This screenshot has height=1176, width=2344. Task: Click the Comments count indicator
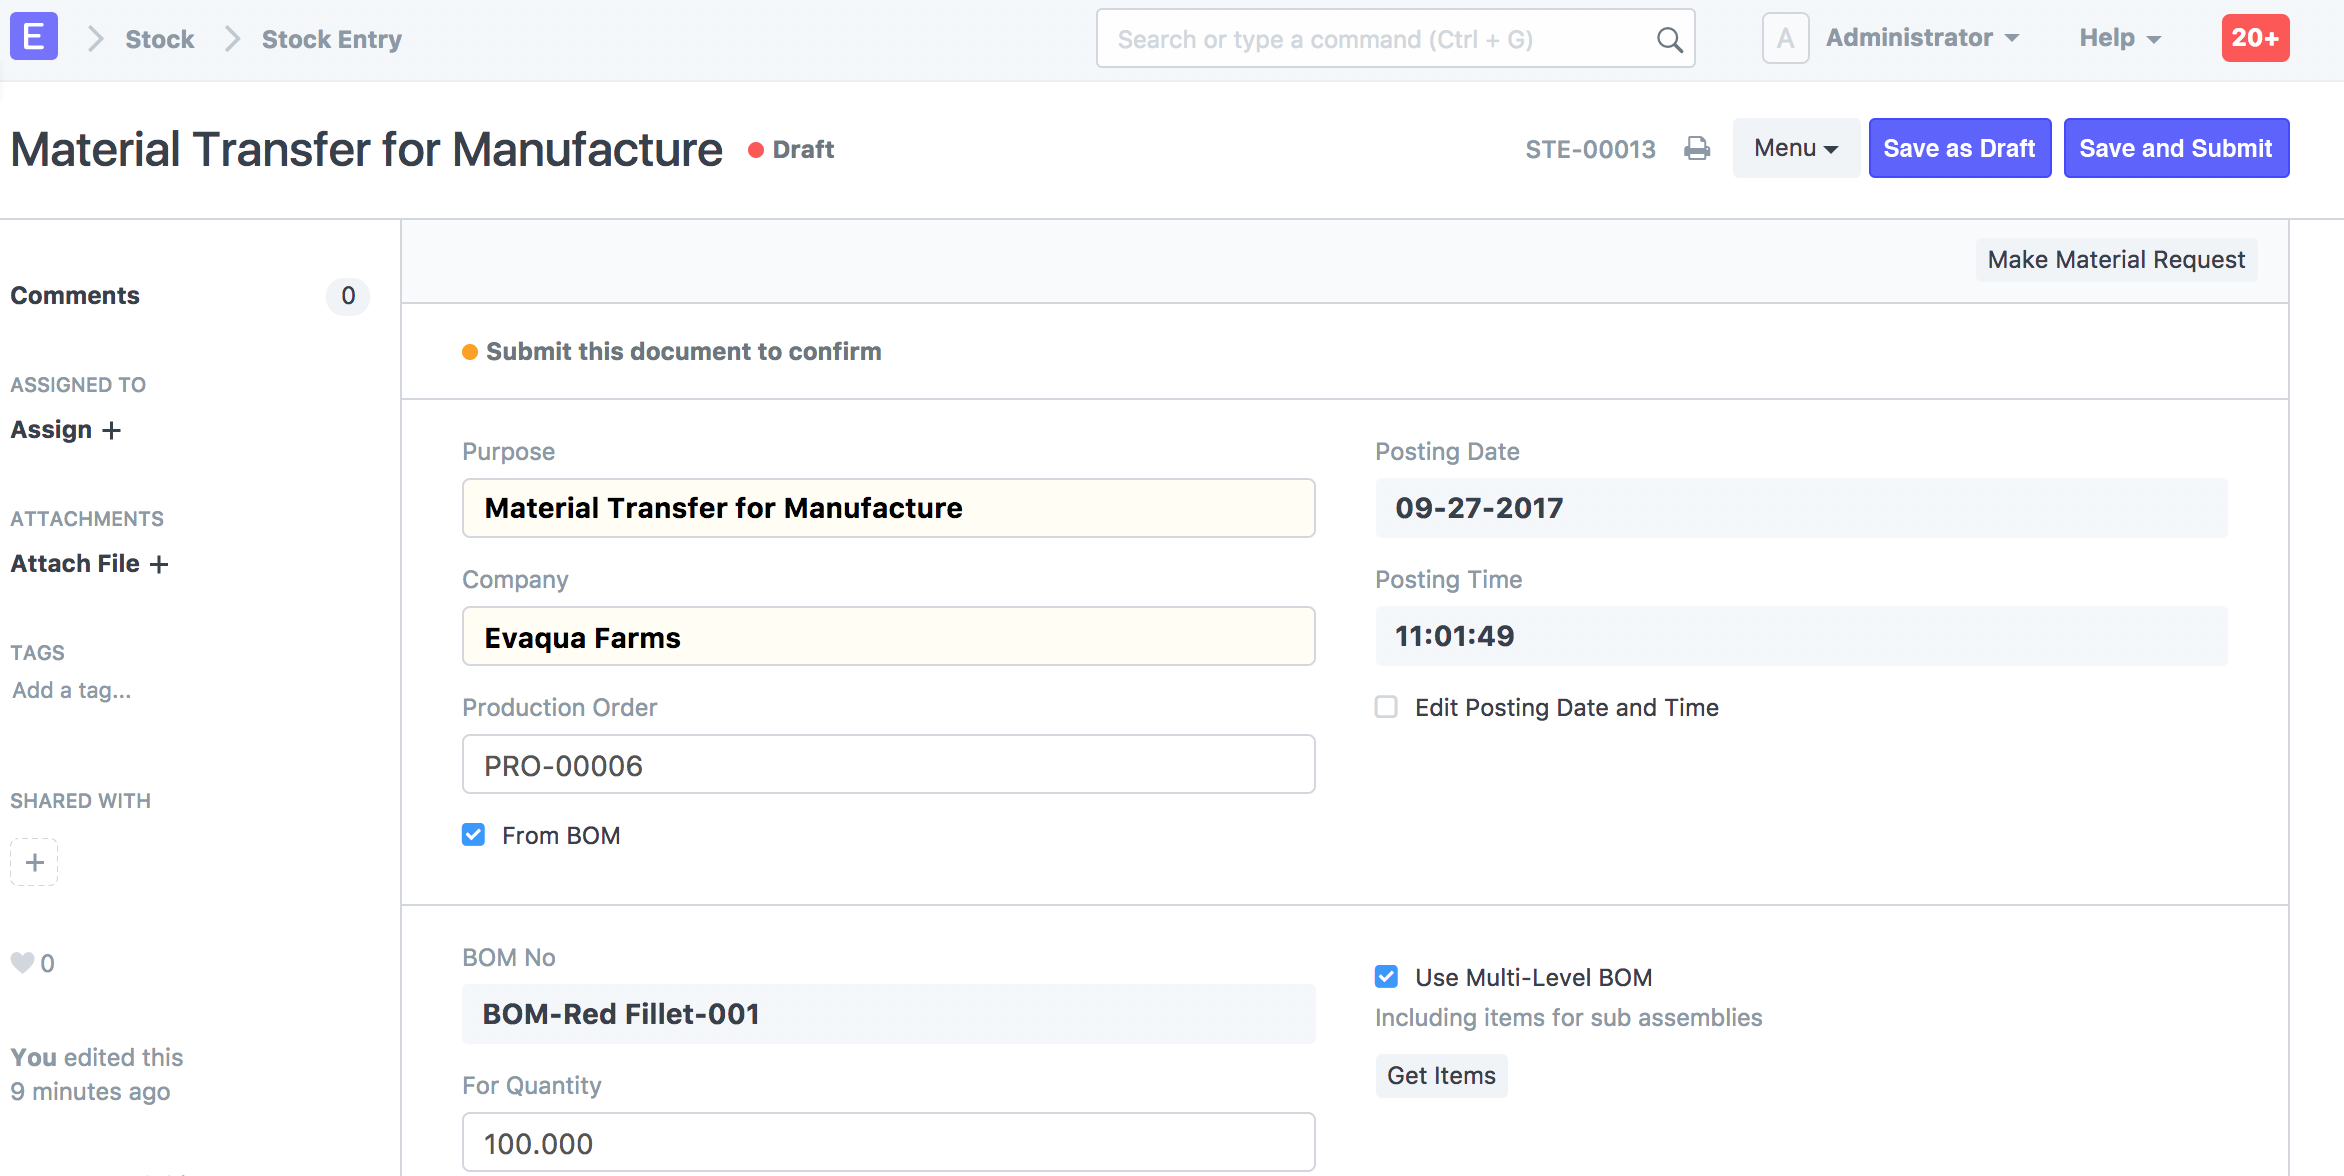347,296
